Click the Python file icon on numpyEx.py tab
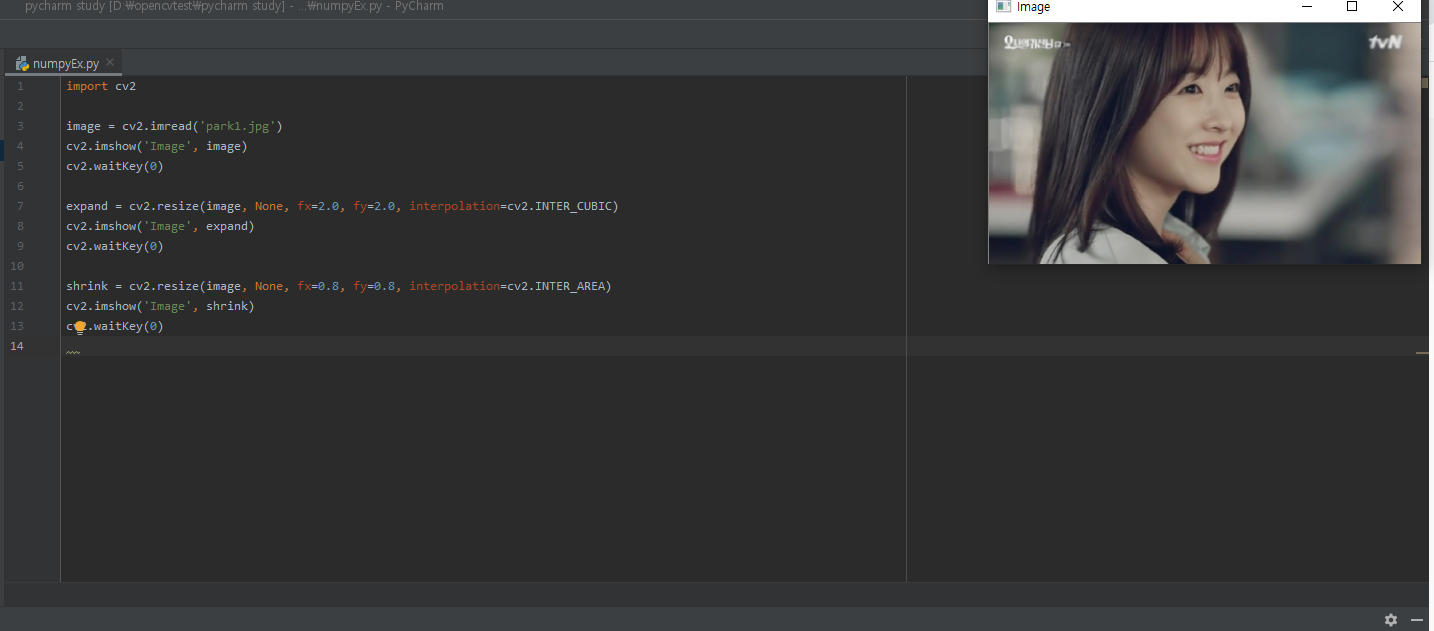Viewport: 1434px width, 631px height. [22, 63]
